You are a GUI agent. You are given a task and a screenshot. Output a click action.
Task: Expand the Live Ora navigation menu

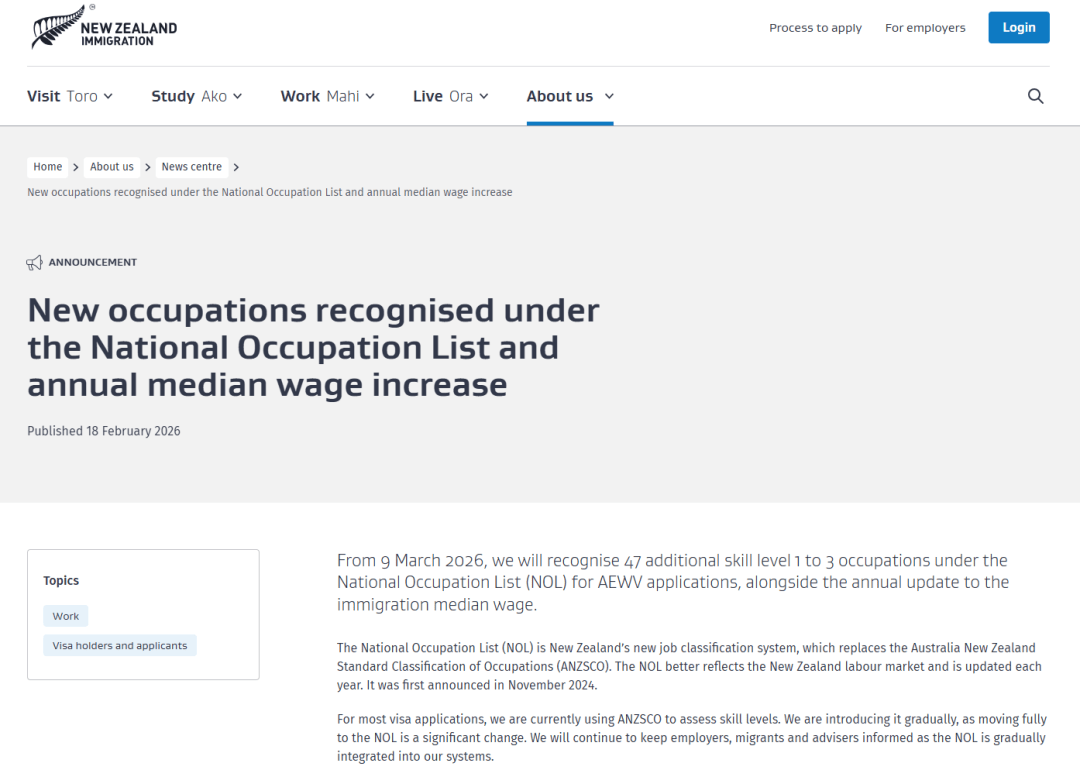450,96
